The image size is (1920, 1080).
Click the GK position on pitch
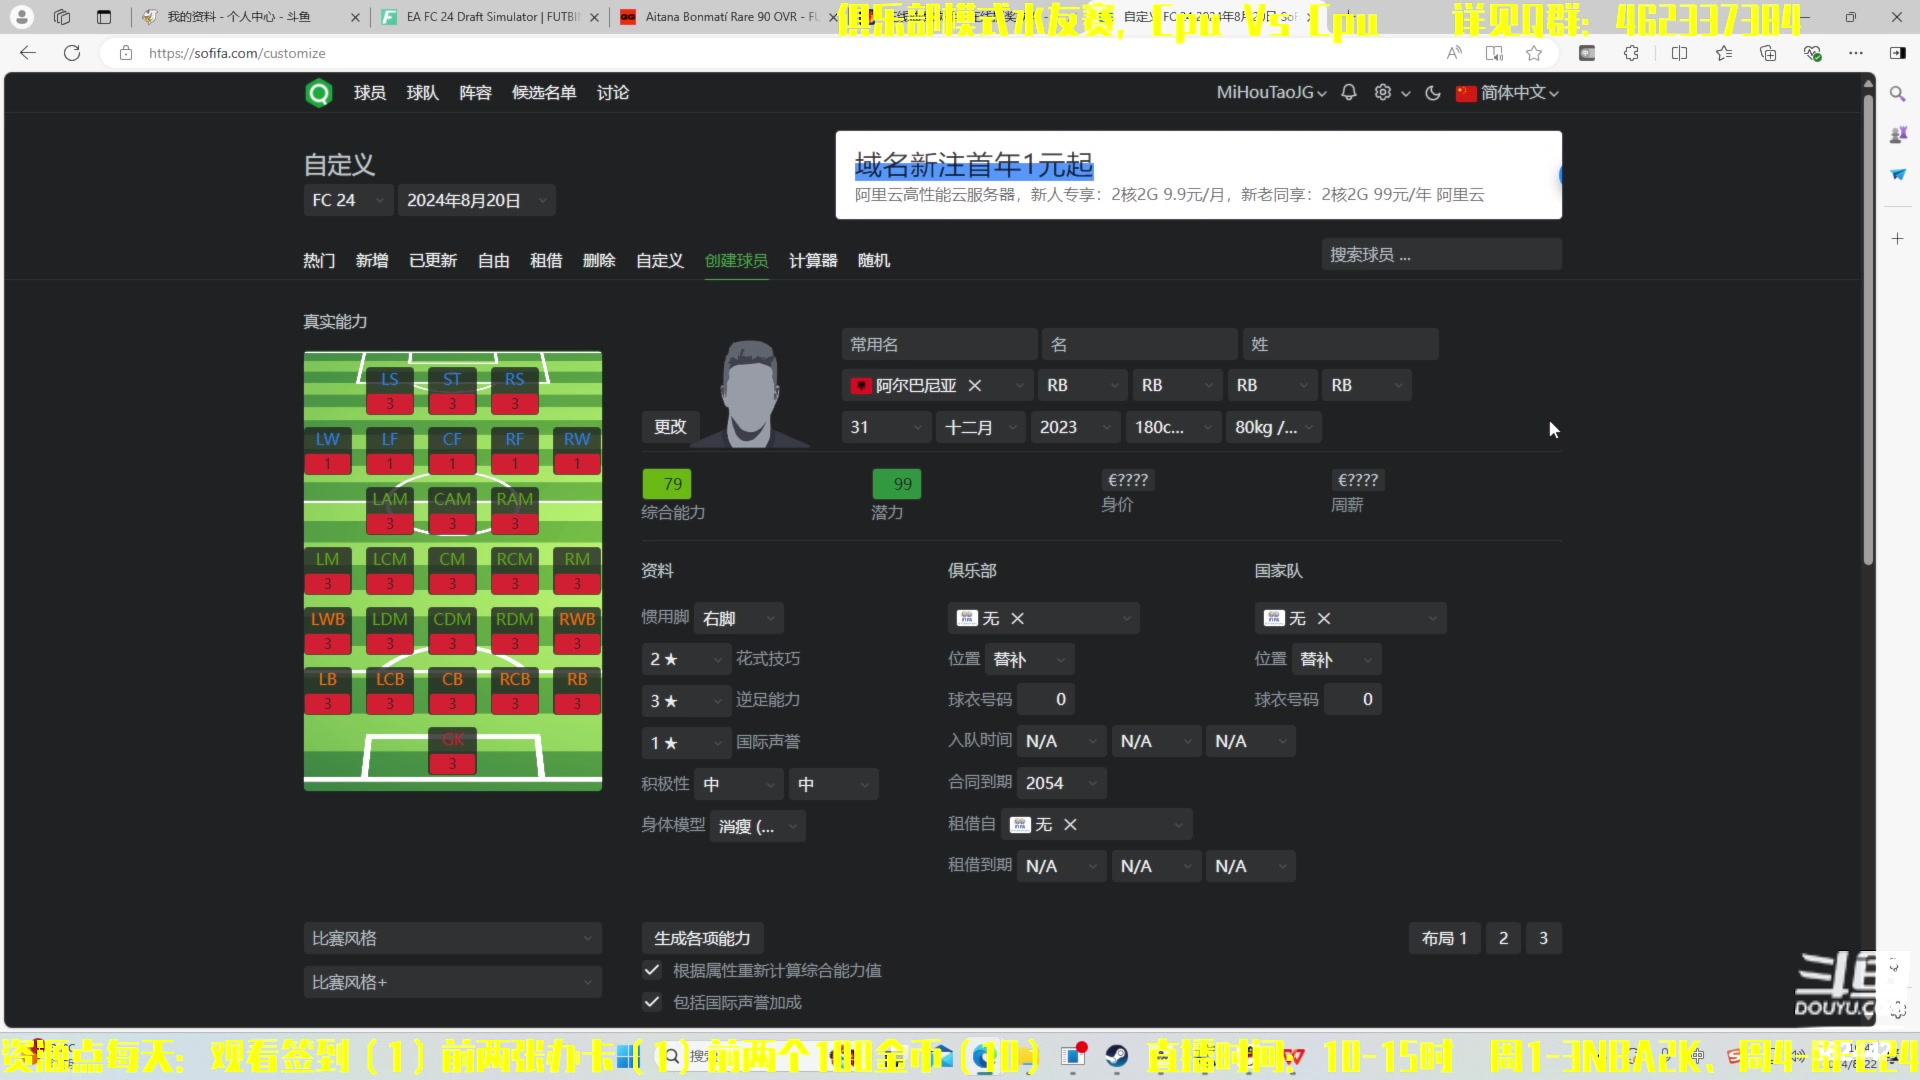tap(452, 750)
